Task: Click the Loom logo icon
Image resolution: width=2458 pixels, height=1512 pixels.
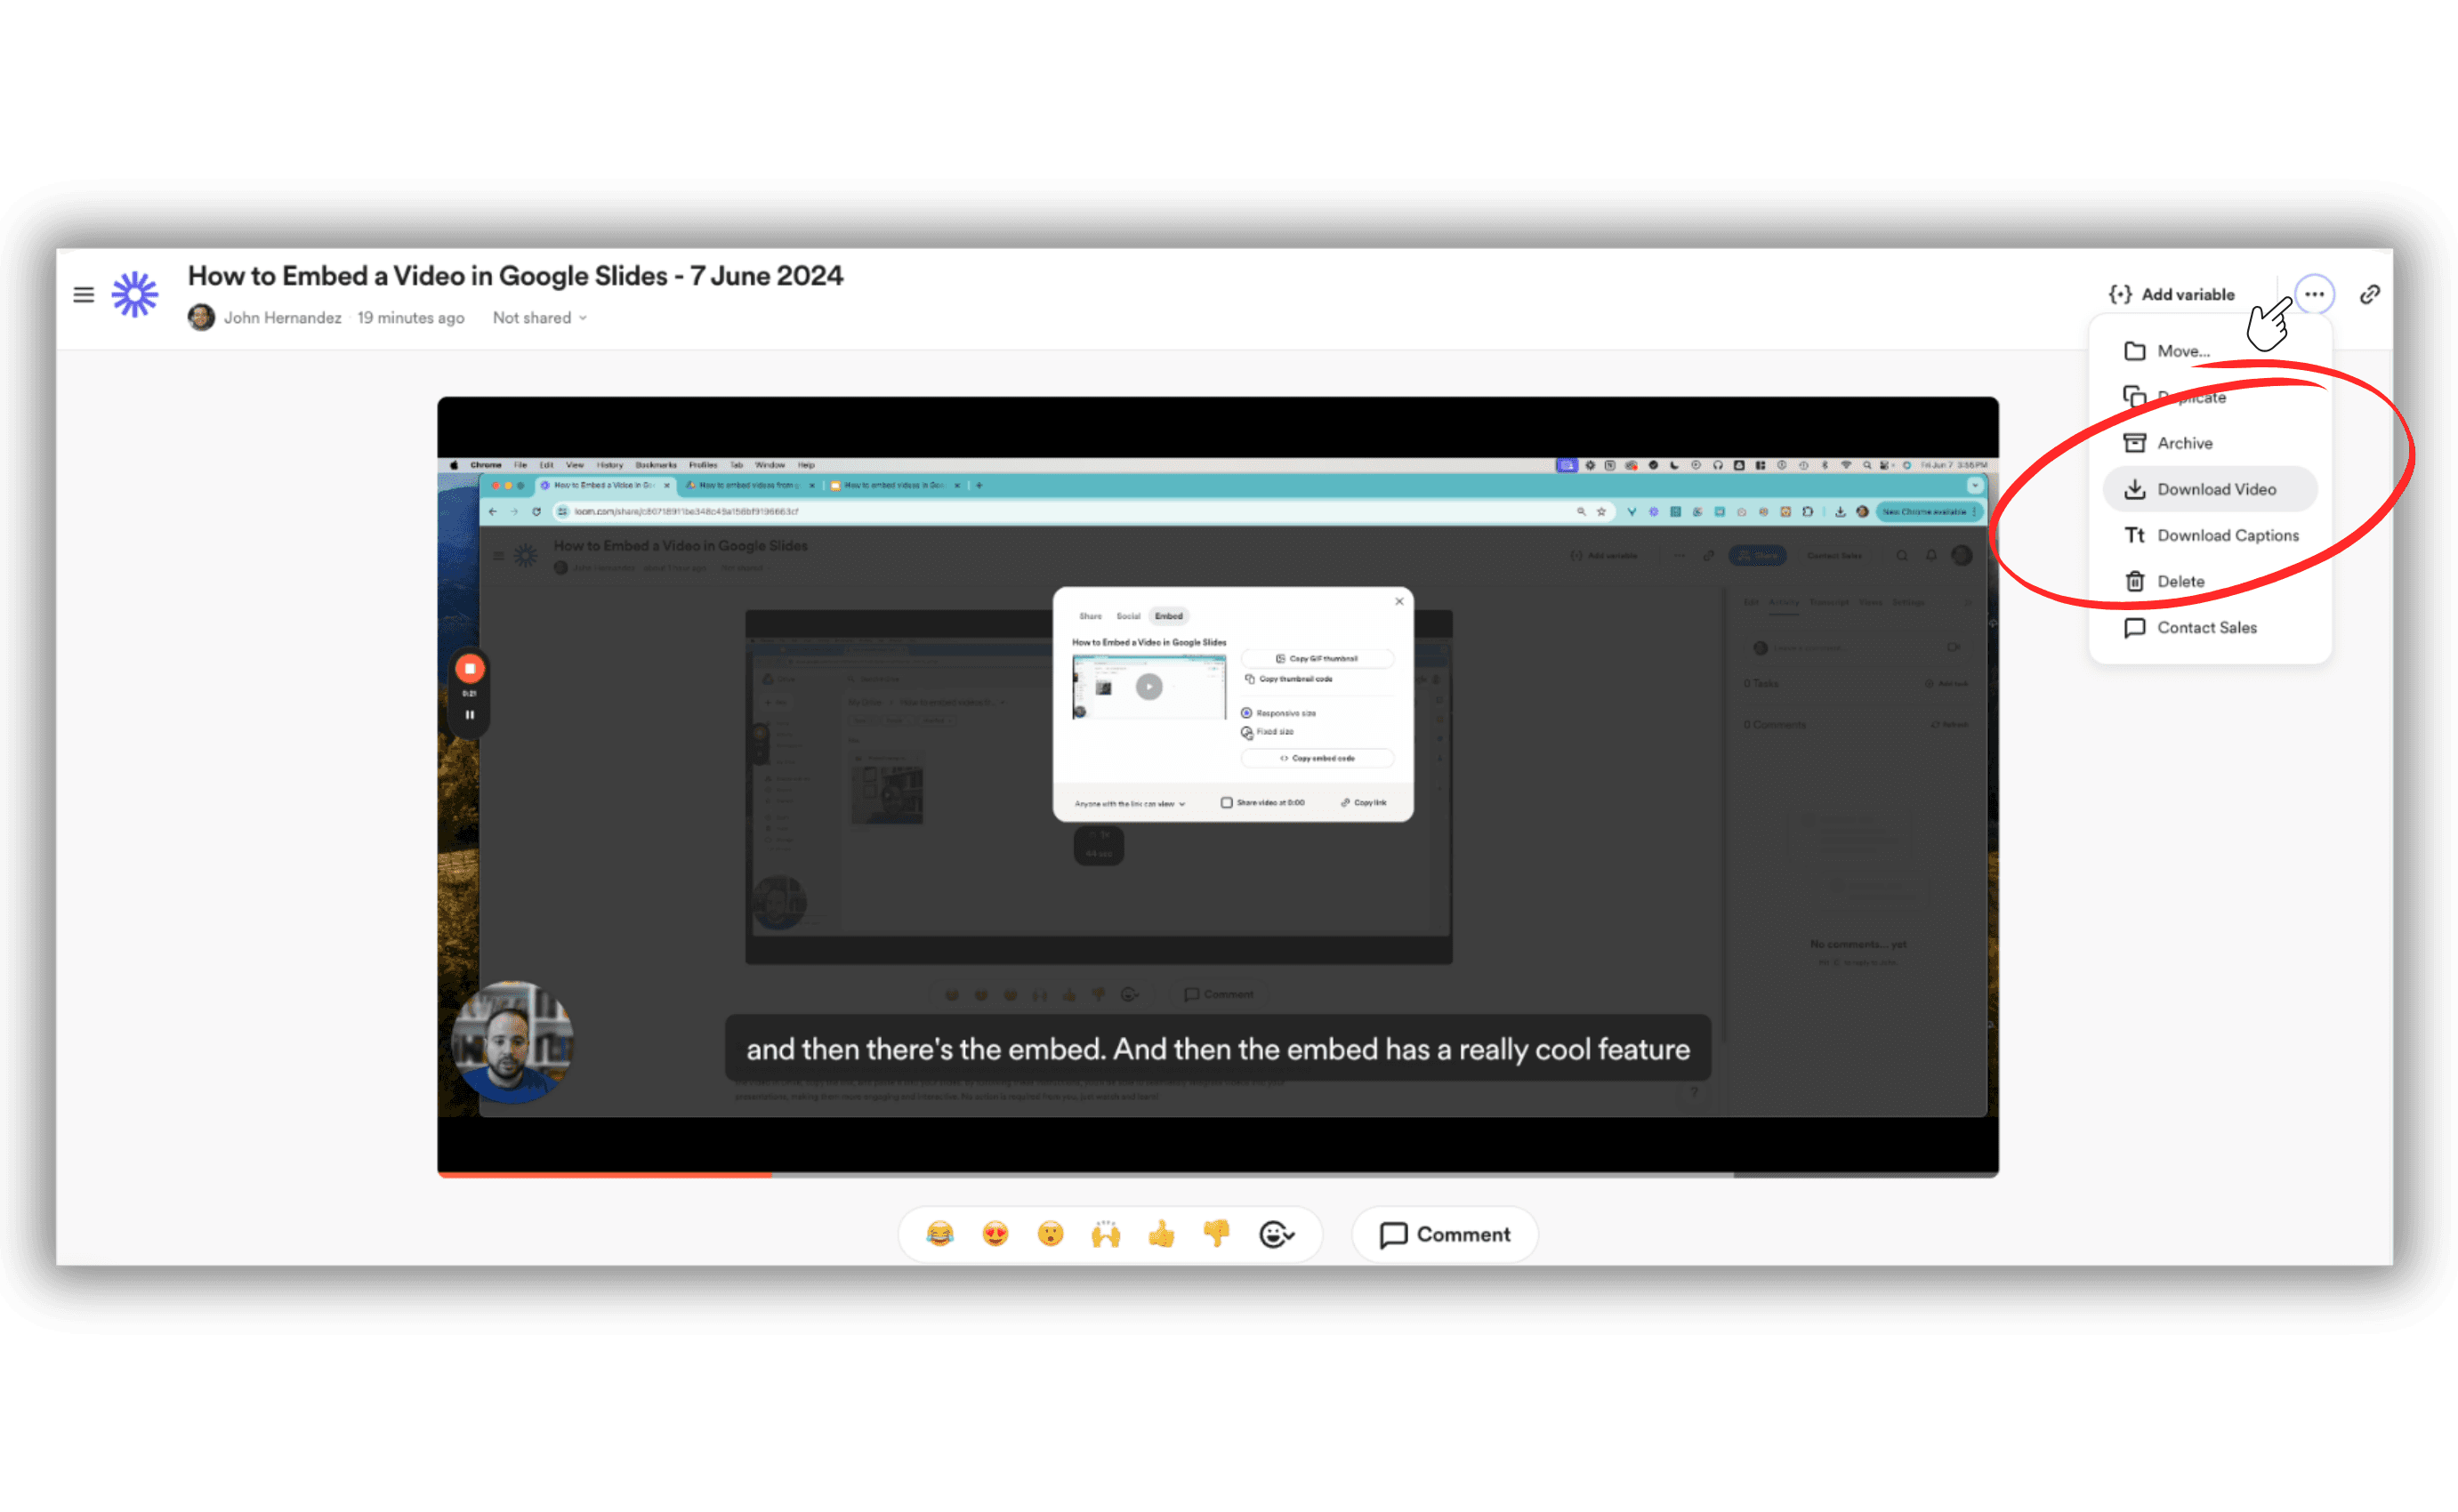Action: click(x=133, y=293)
